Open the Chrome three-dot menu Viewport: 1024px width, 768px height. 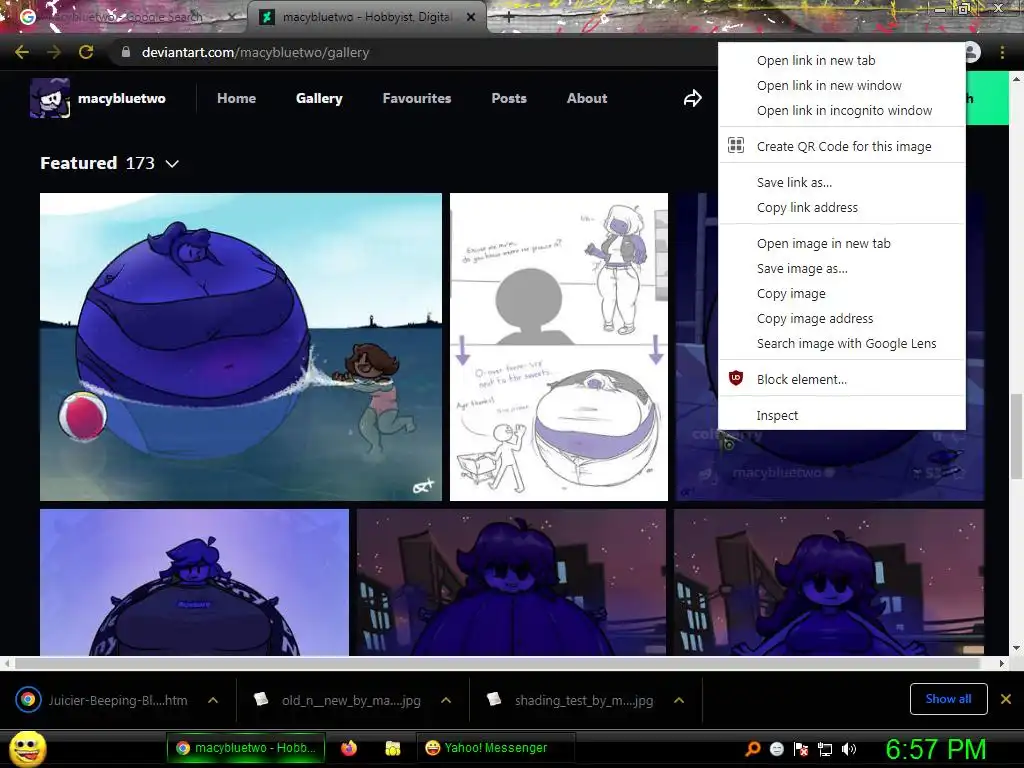1002,52
